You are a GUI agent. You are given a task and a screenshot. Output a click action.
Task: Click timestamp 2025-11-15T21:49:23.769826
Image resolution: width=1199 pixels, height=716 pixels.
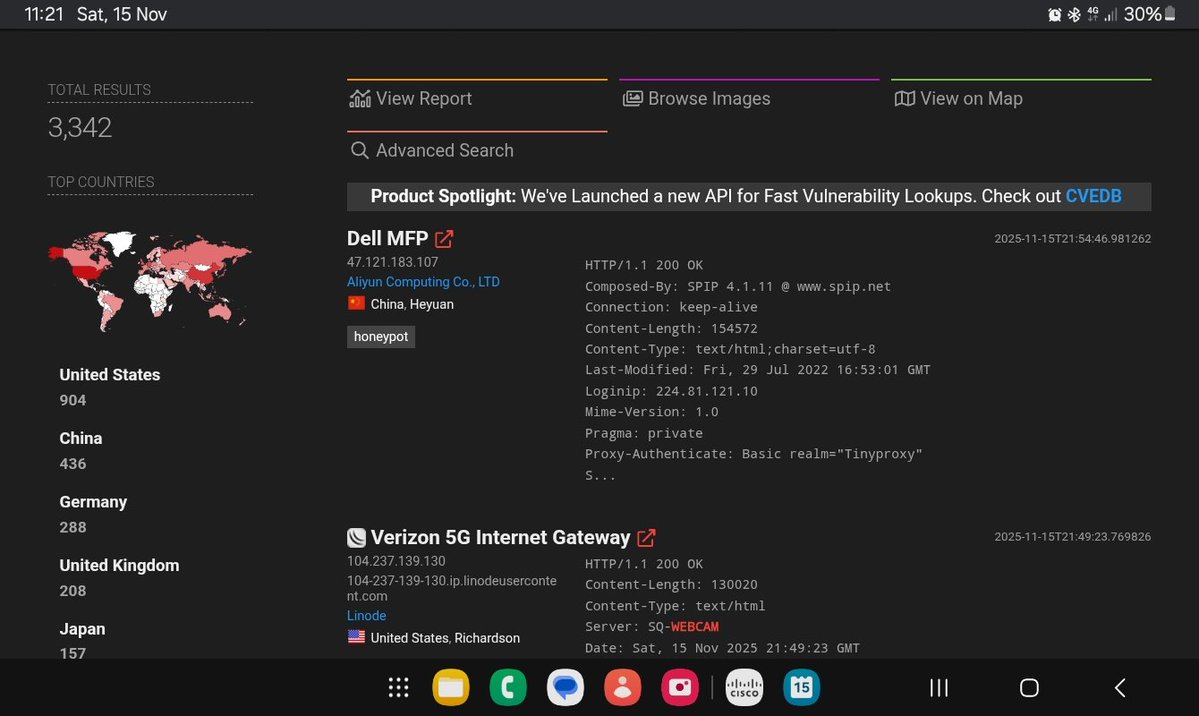coord(1073,537)
